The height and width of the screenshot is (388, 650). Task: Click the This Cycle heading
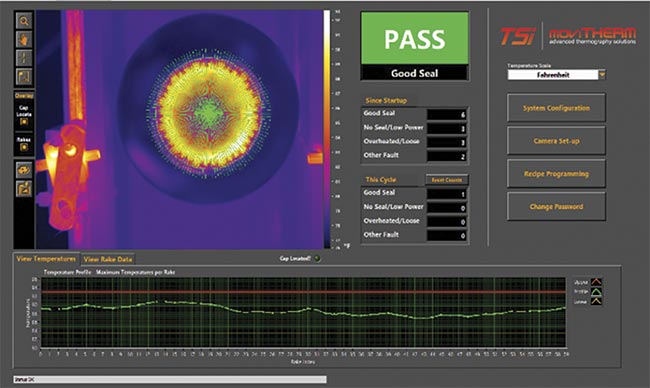click(381, 179)
